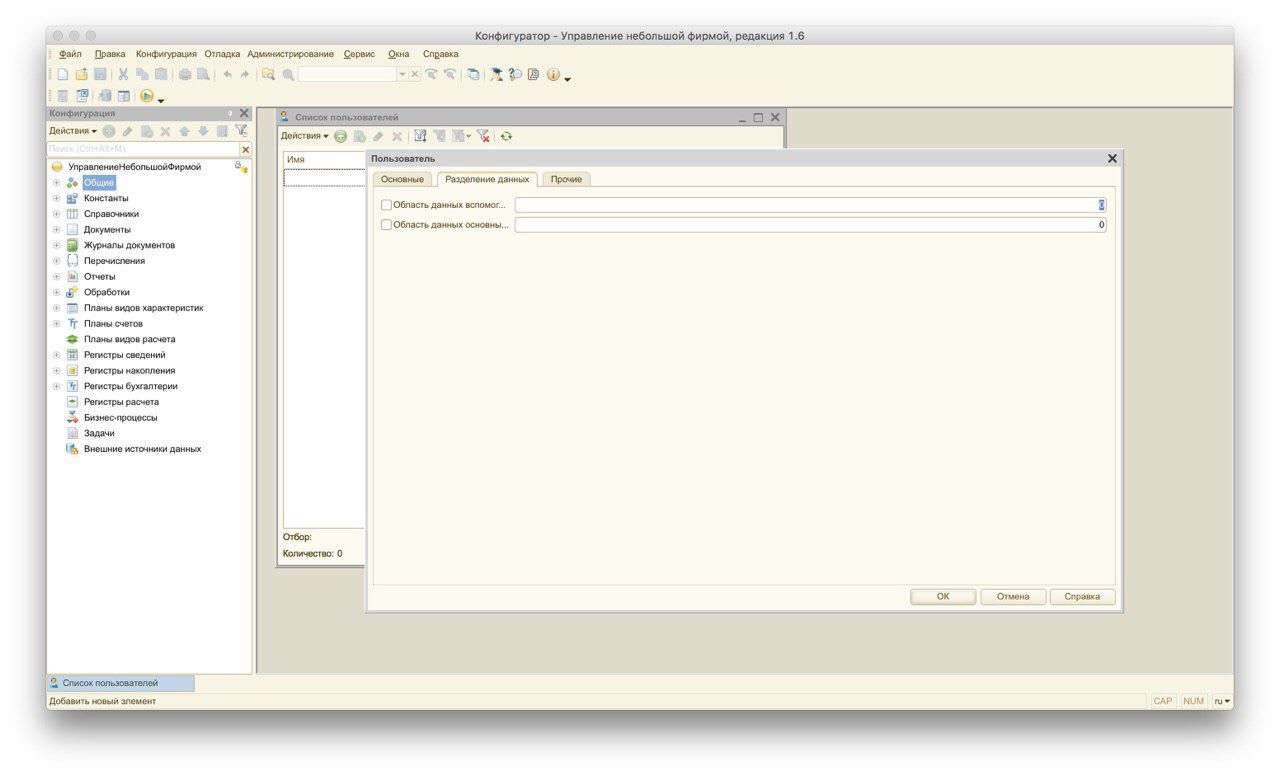Expand the Документы tree node
Image resolution: width=1280 pixels, height=776 pixels.
click(x=57, y=229)
